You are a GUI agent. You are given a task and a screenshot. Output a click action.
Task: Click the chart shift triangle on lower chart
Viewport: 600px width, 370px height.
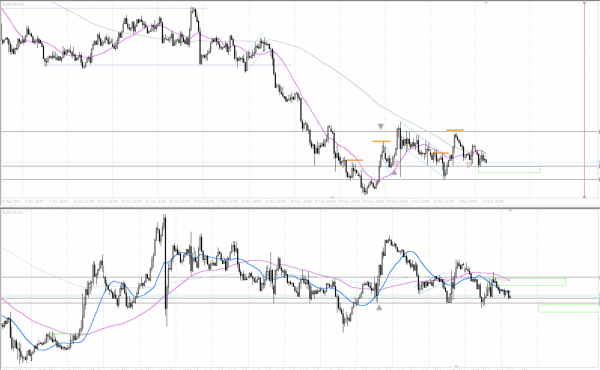510,210
